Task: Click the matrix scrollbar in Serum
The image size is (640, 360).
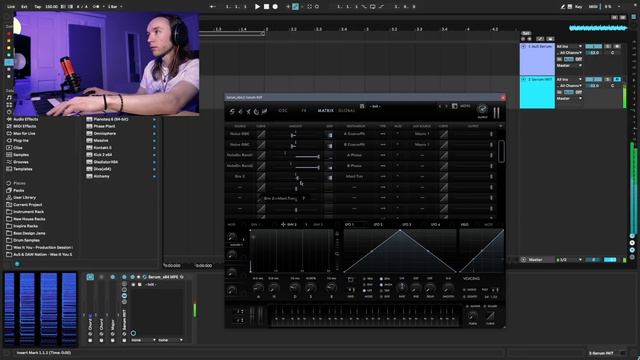Action: click(501, 151)
